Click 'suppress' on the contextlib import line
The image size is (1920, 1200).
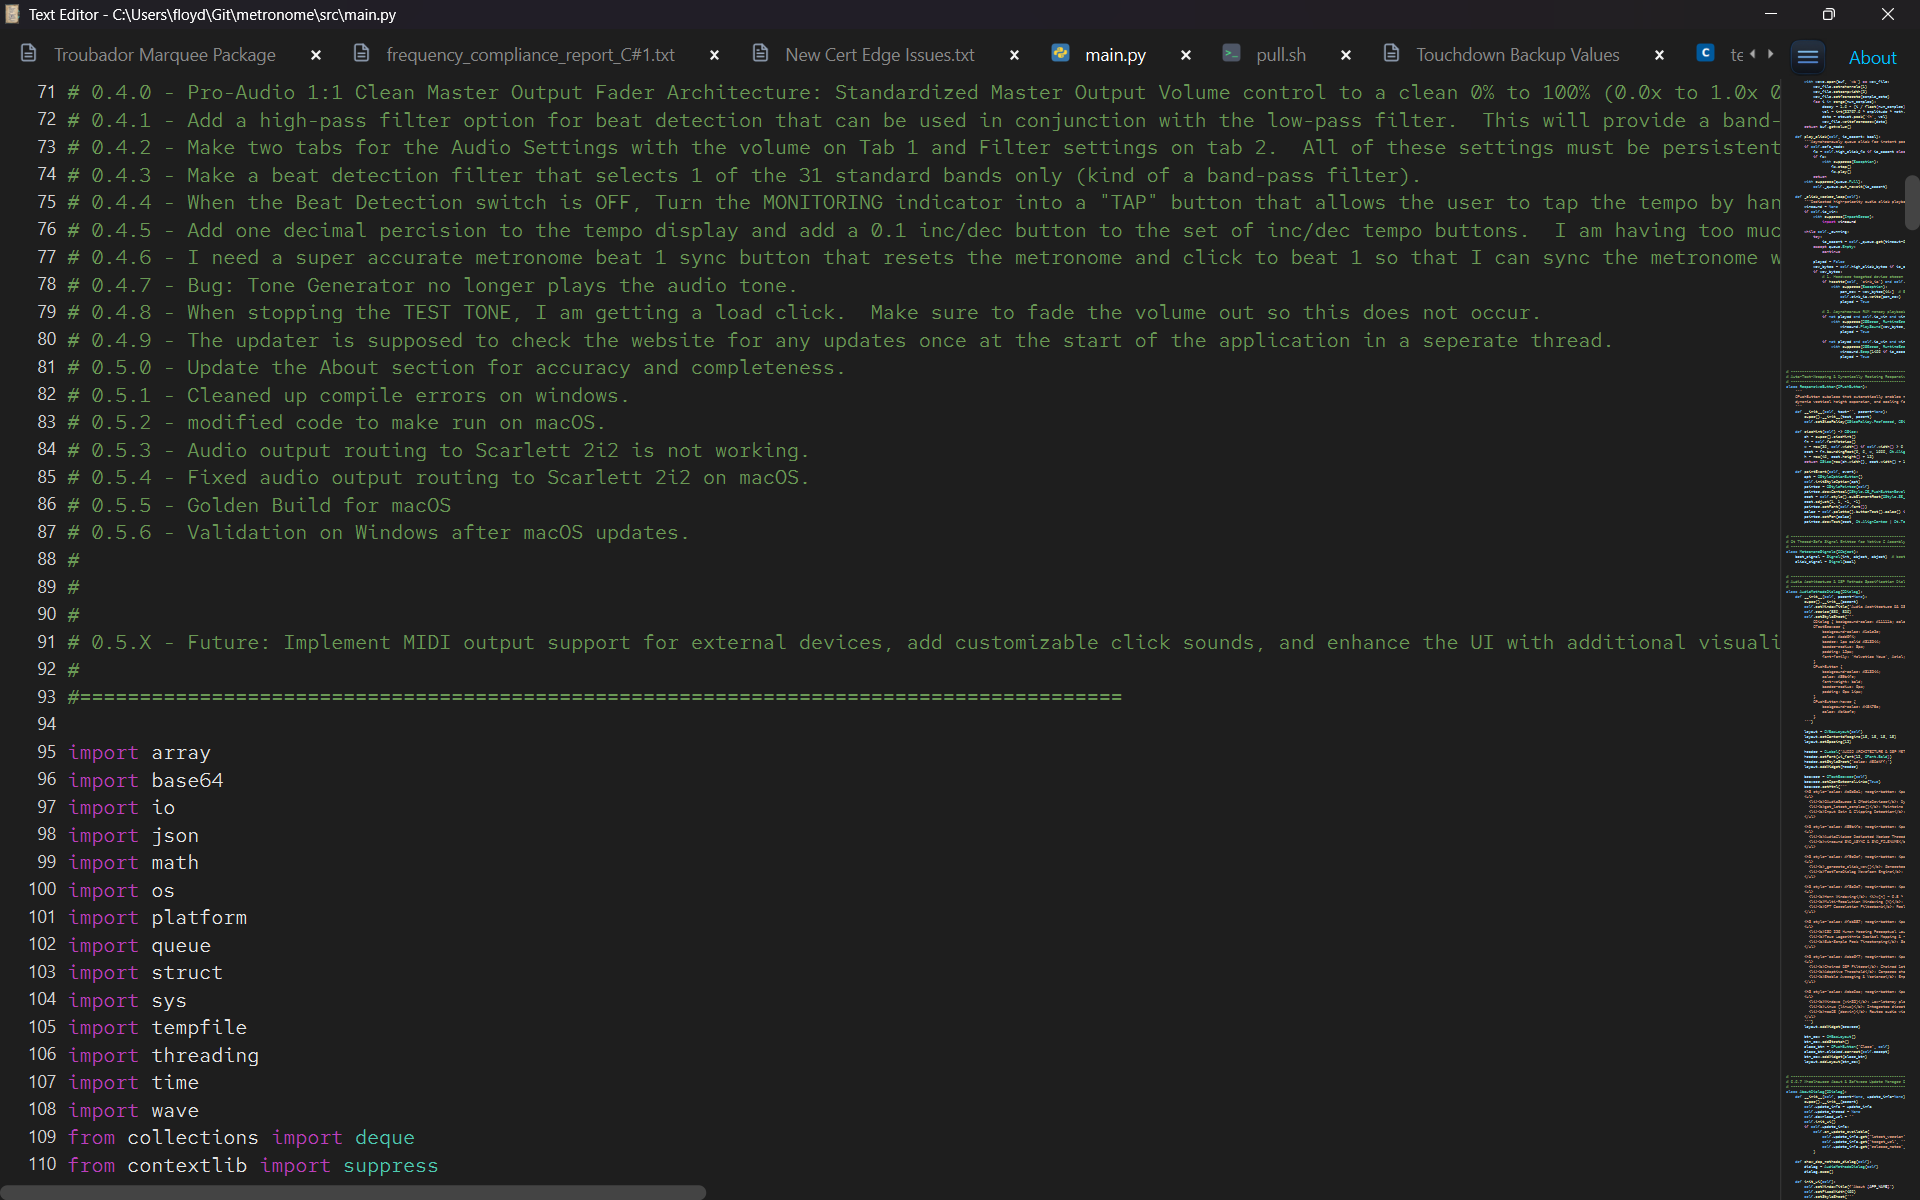coord(390,1165)
